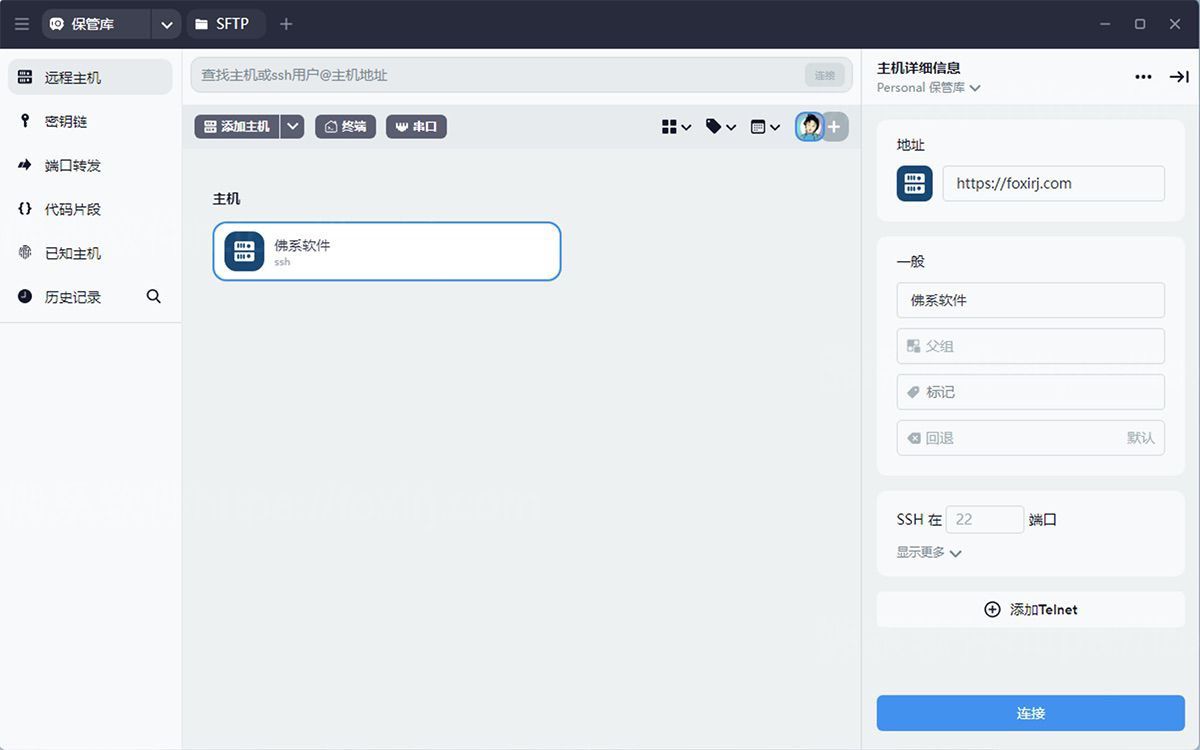This screenshot has height=750, width=1200.
Task: Open 密钥链 in the sidebar
Action: tap(66, 121)
